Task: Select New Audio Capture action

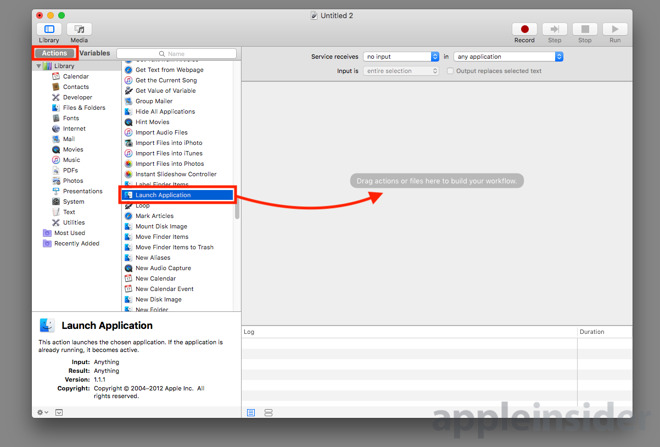Action: click(163, 268)
